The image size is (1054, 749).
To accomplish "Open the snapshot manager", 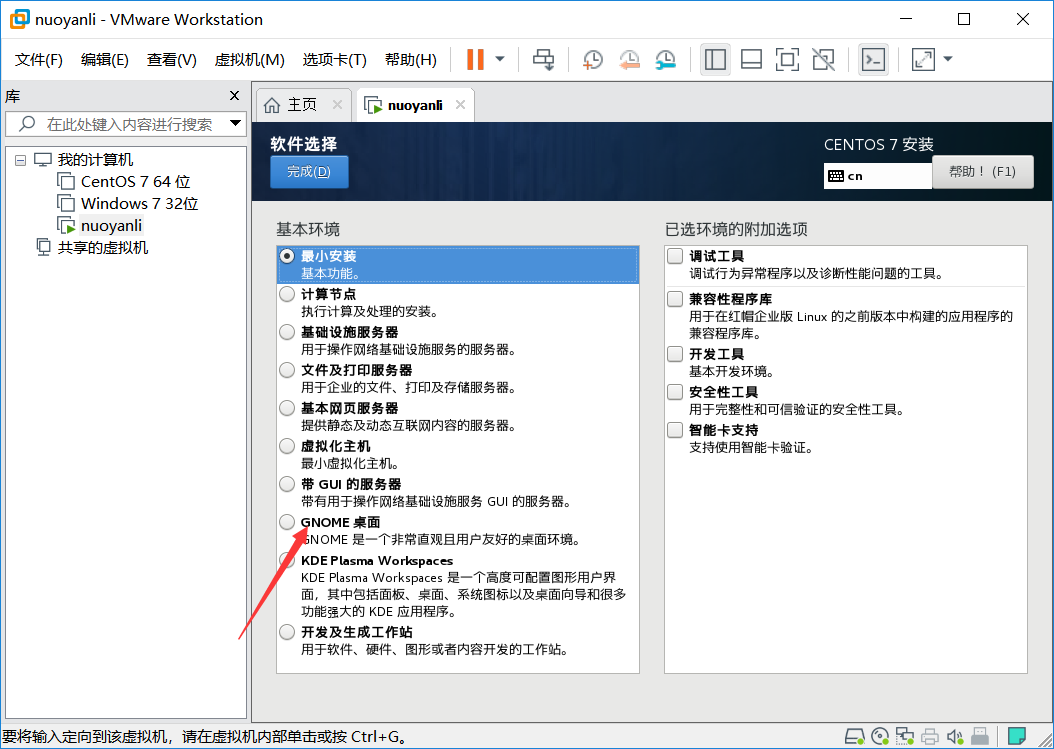I will 665,60.
